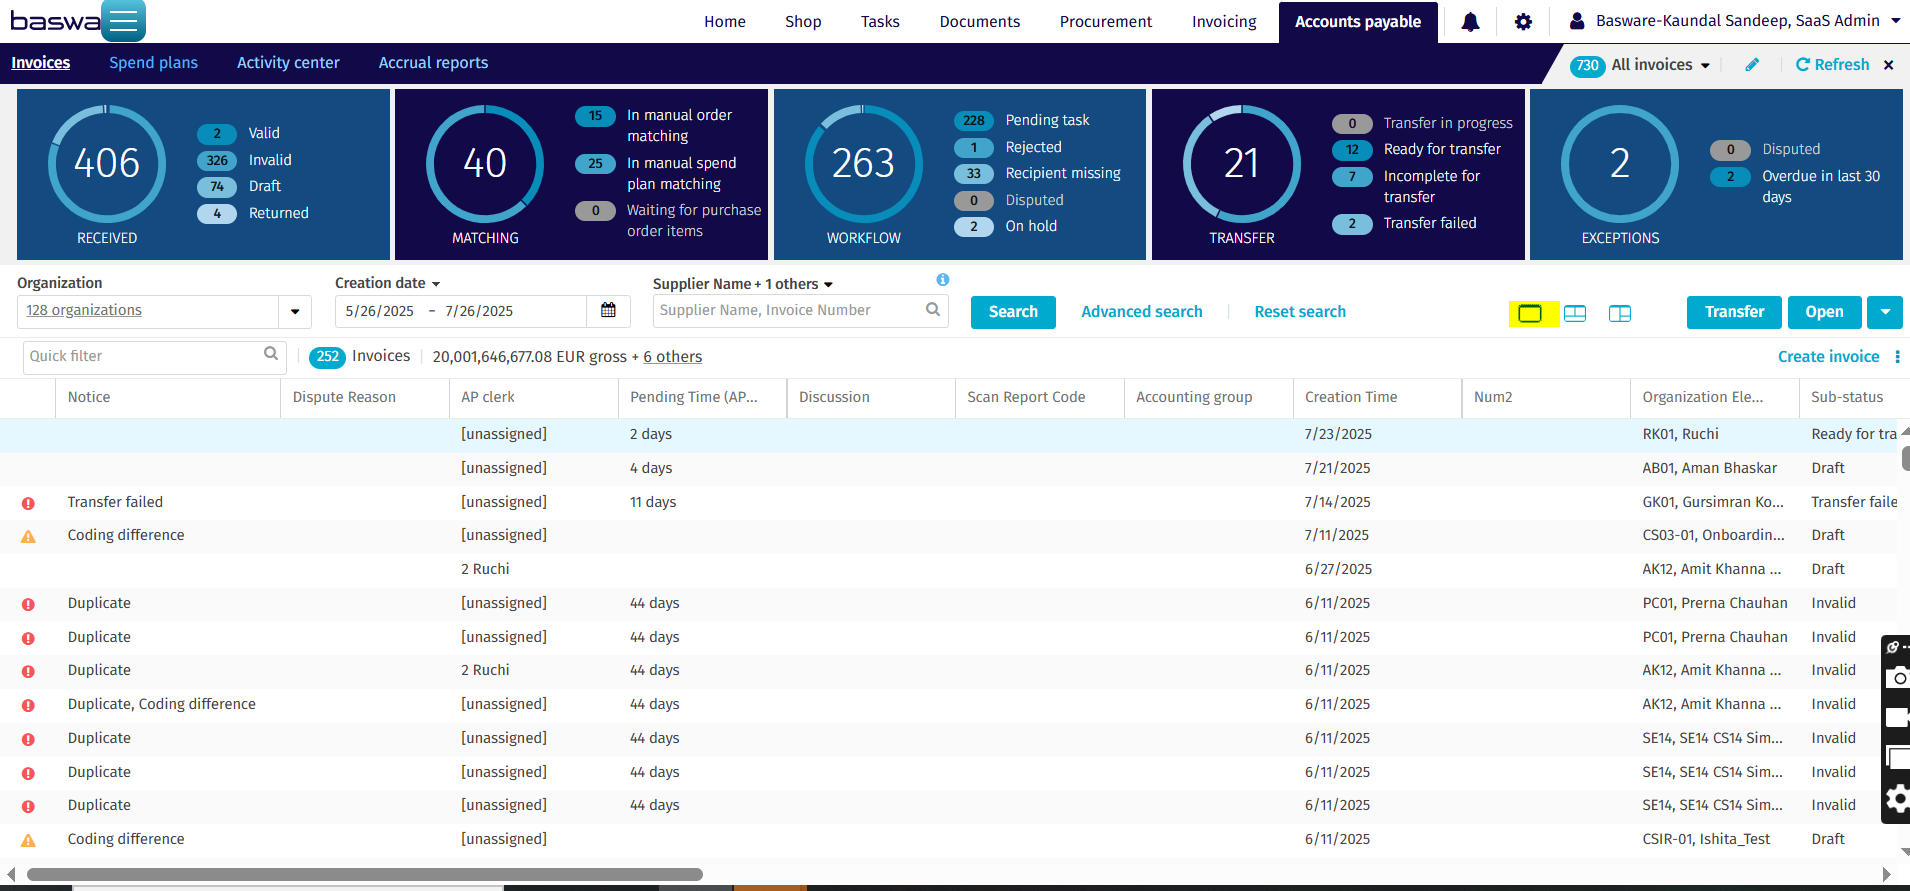Open notifications bell

click(1470, 22)
